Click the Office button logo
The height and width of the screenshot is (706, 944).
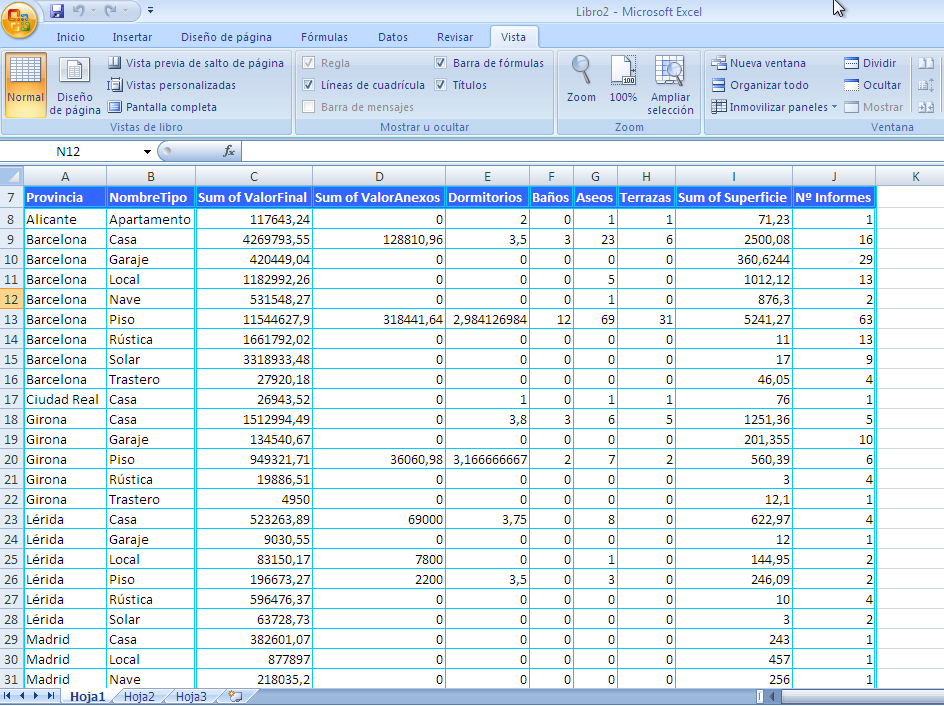20,20
